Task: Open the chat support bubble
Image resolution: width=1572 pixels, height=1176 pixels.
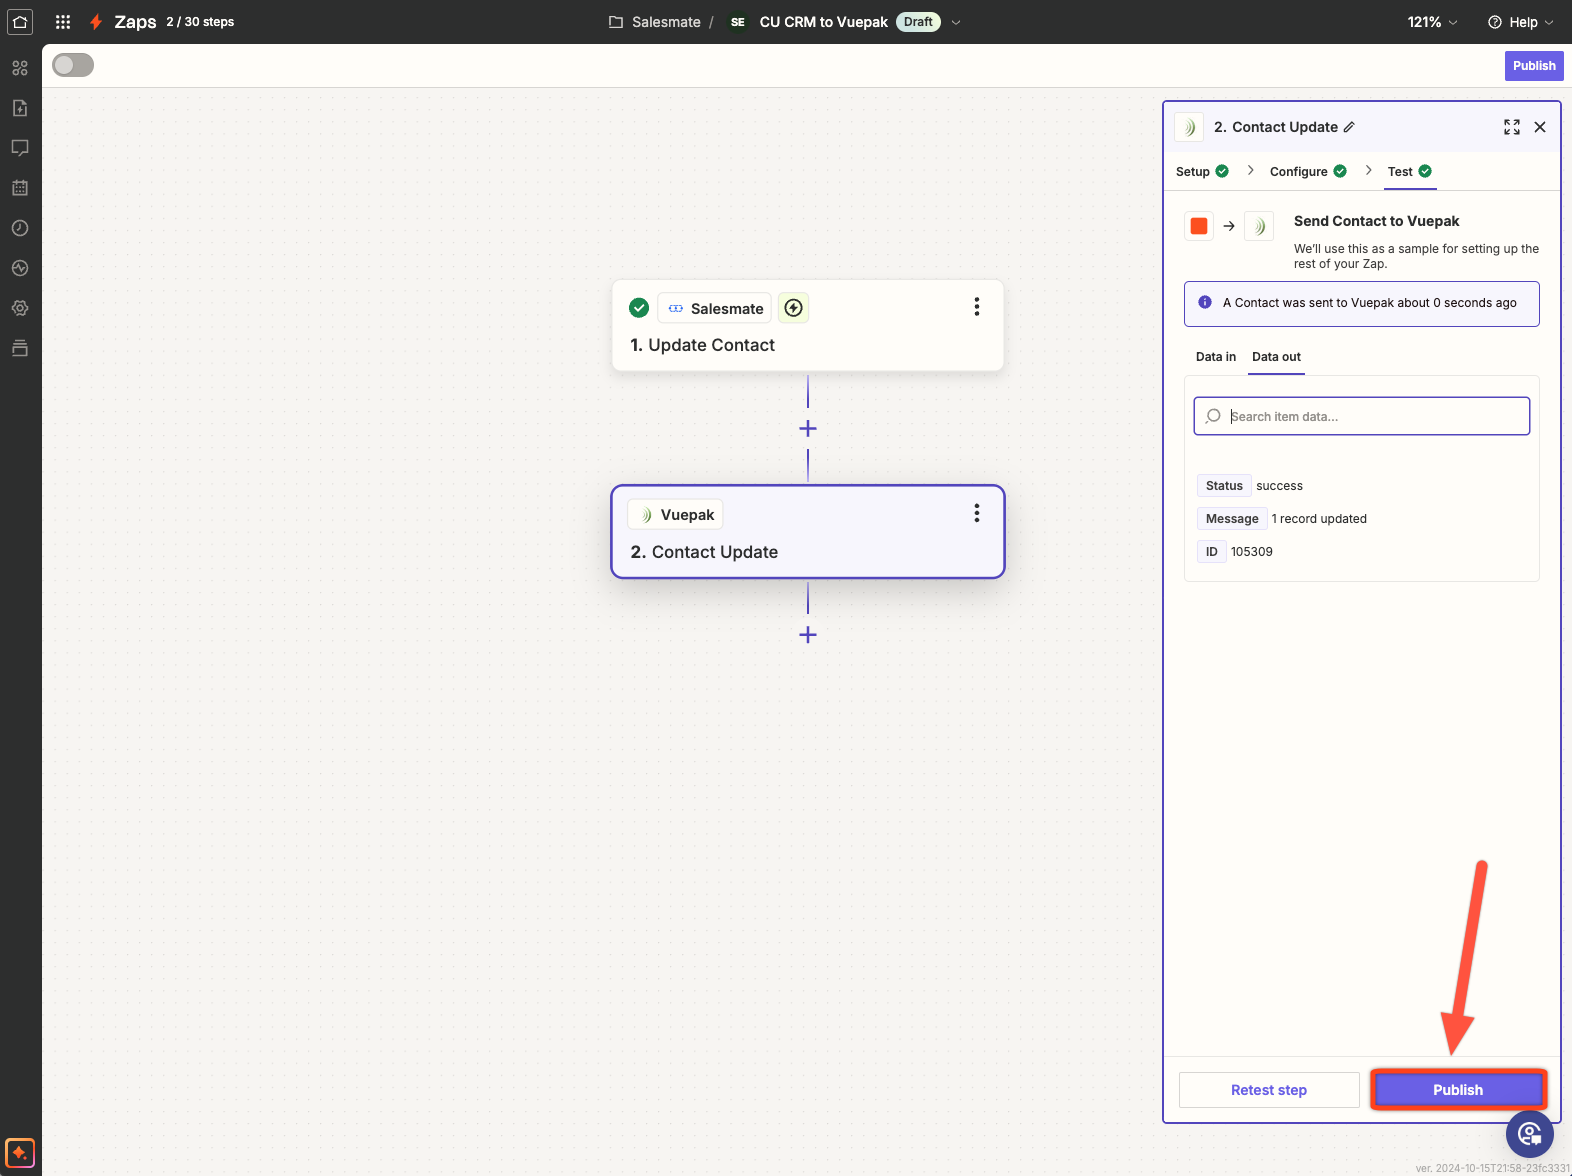Action: point(1530,1133)
